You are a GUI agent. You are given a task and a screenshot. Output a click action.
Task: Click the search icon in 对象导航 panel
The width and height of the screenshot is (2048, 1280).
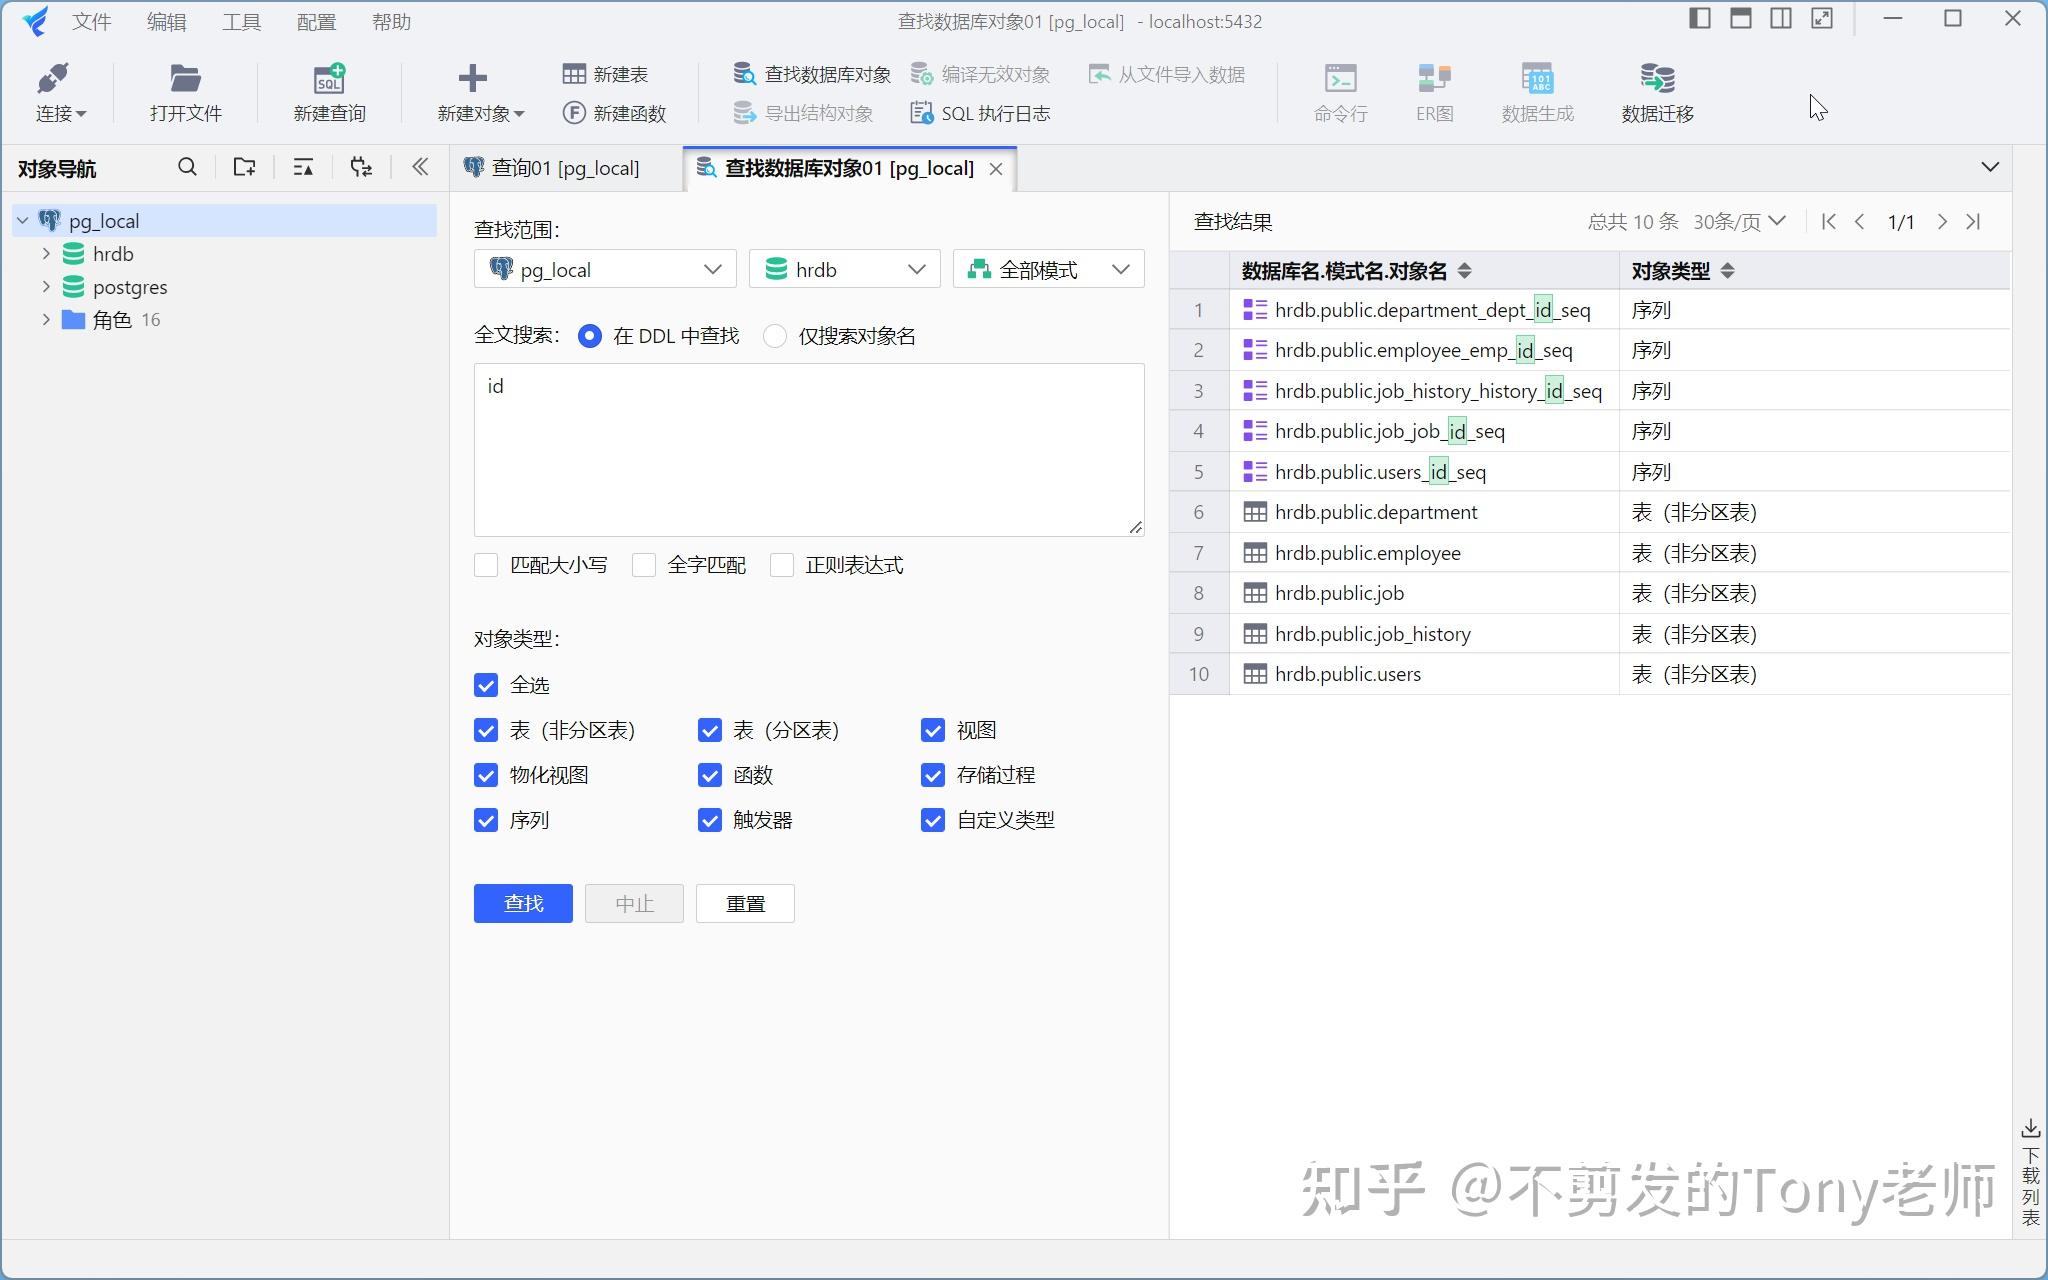click(187, 167)
